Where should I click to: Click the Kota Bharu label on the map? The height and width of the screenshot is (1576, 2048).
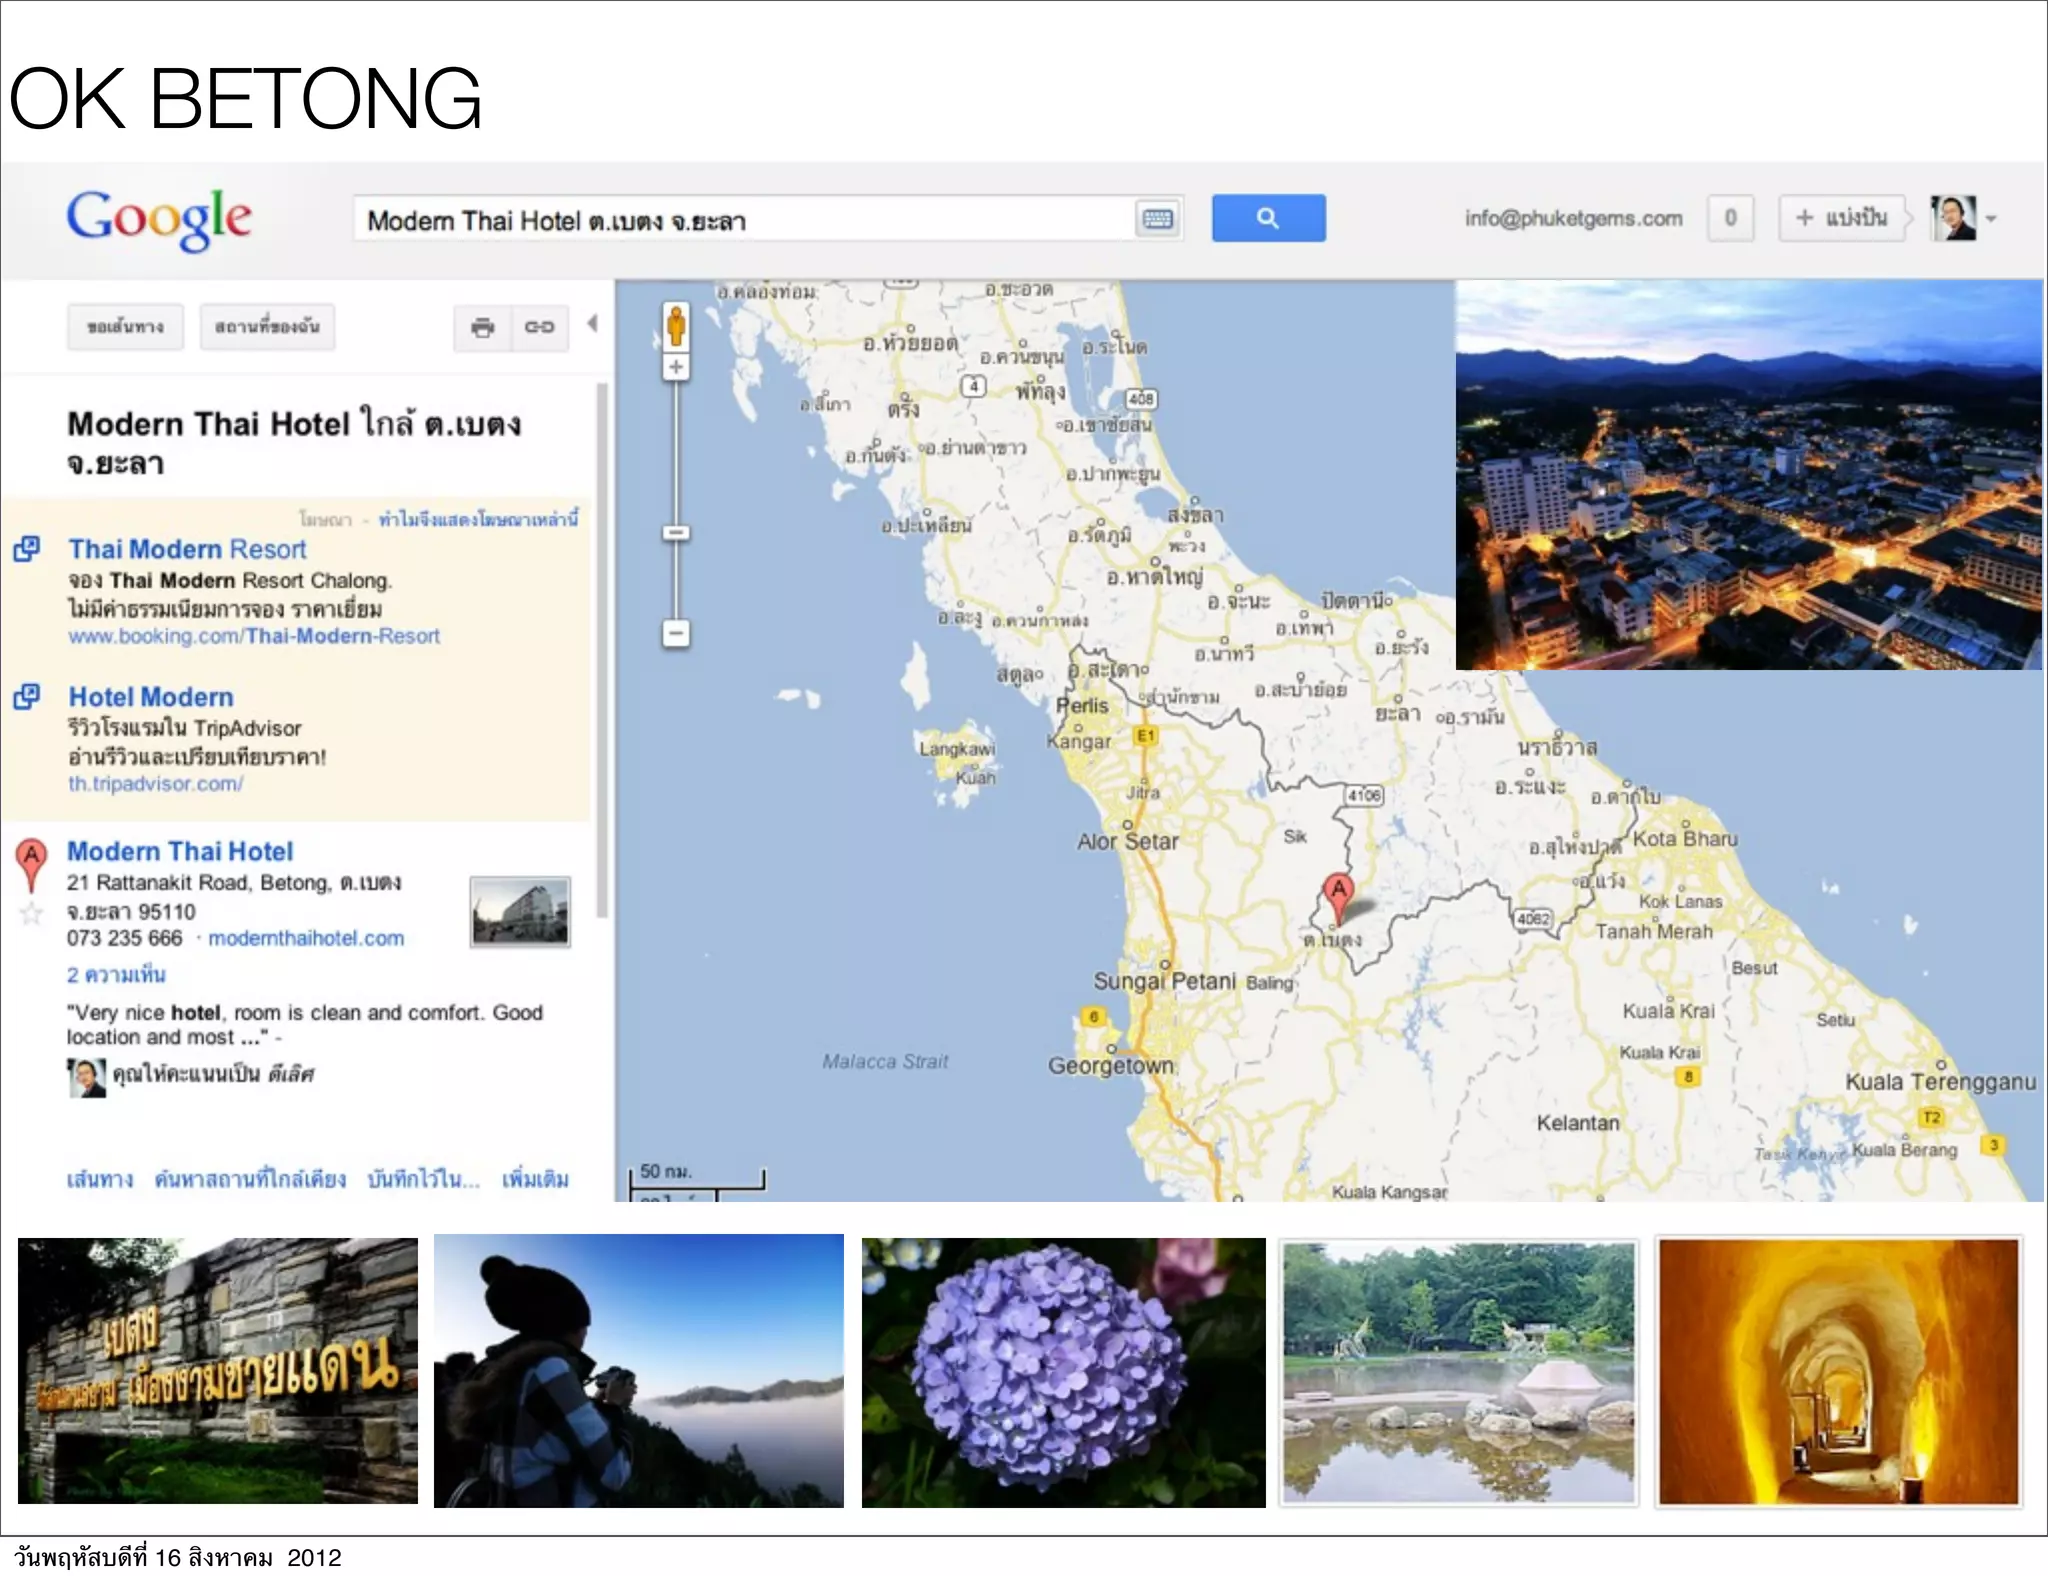1685,839
